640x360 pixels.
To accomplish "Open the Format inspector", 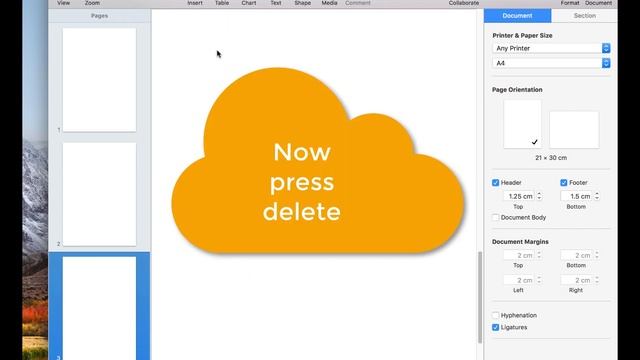I will [x=570, y=3].
